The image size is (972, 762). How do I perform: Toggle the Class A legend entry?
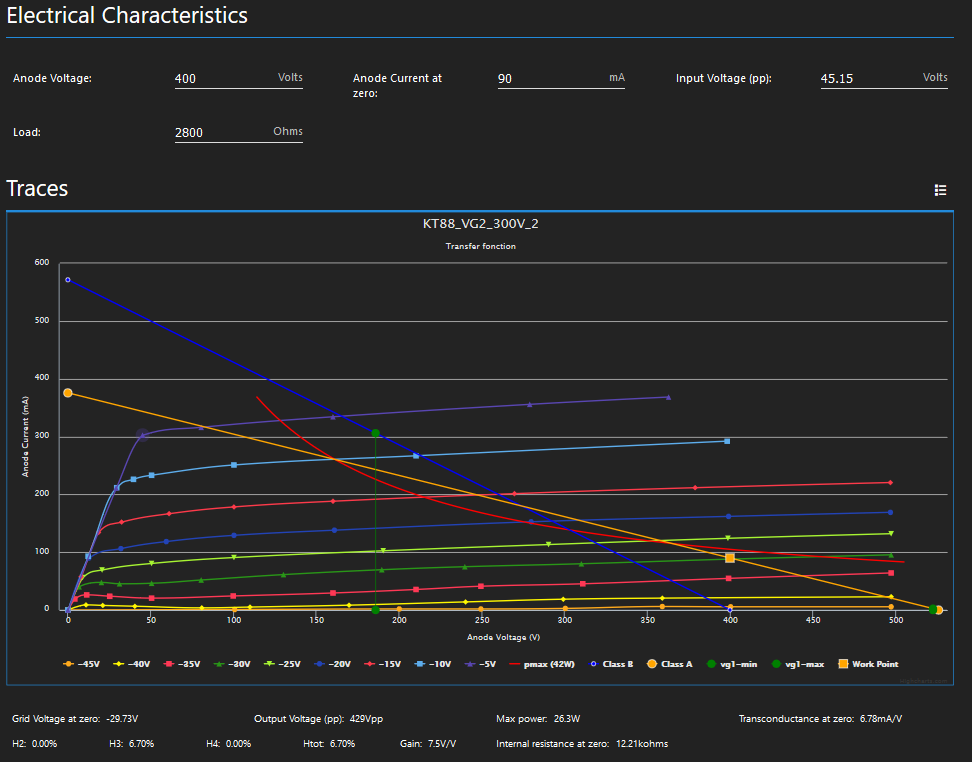tap(670, 664)
